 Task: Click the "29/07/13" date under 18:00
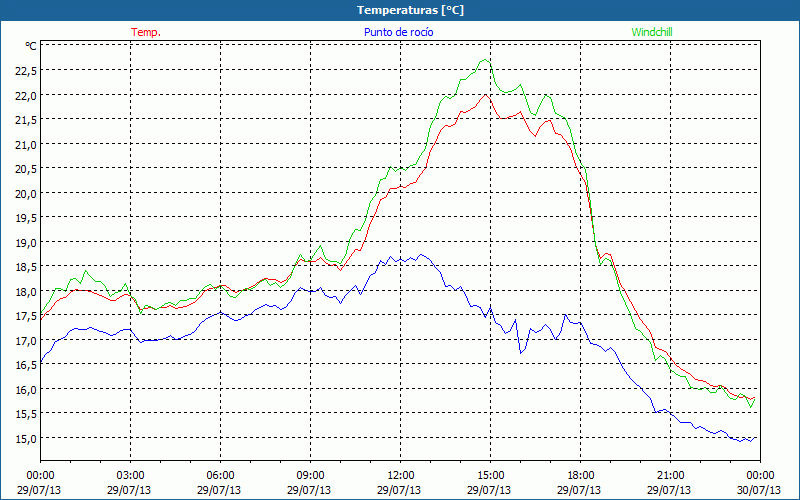[579, 490]
